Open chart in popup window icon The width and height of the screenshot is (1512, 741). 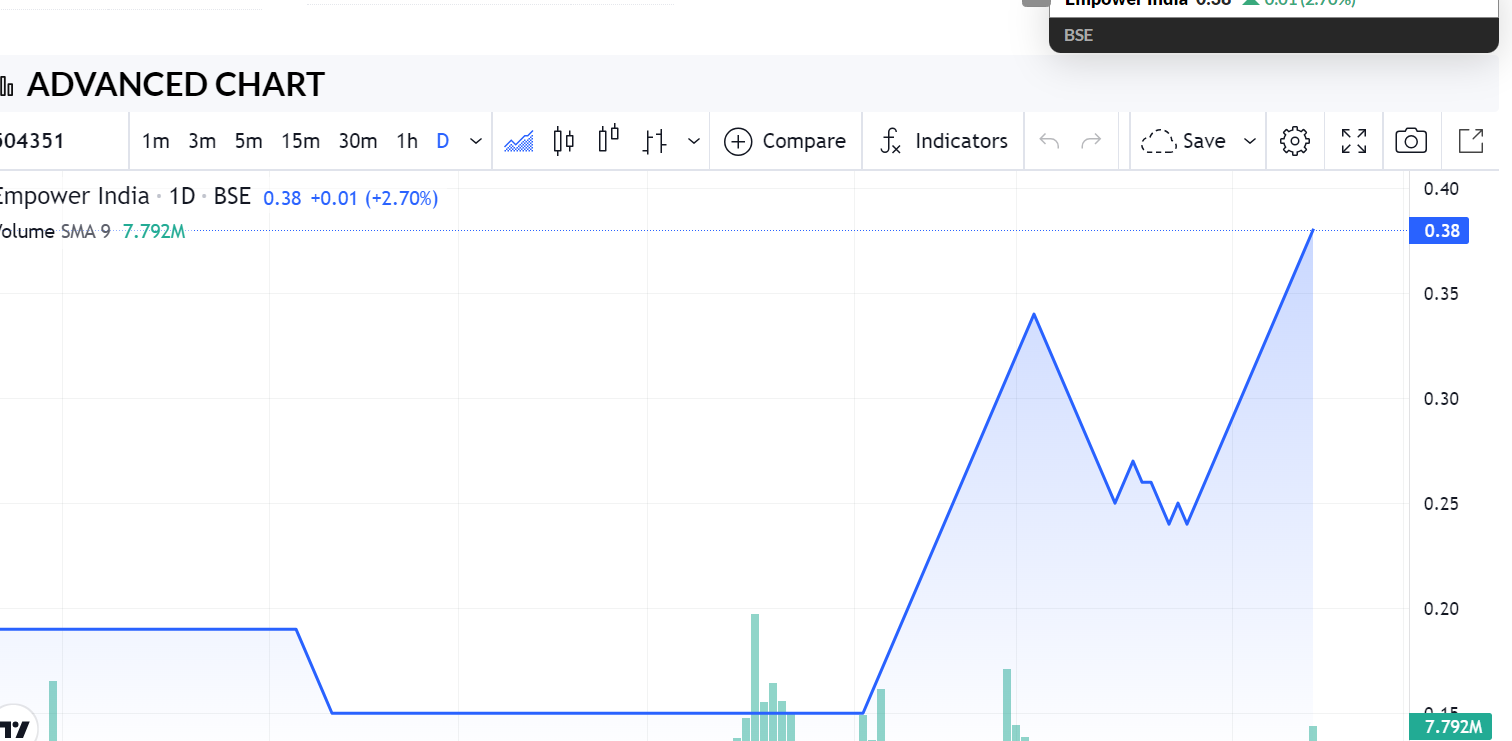click(x=1471, y=141)
